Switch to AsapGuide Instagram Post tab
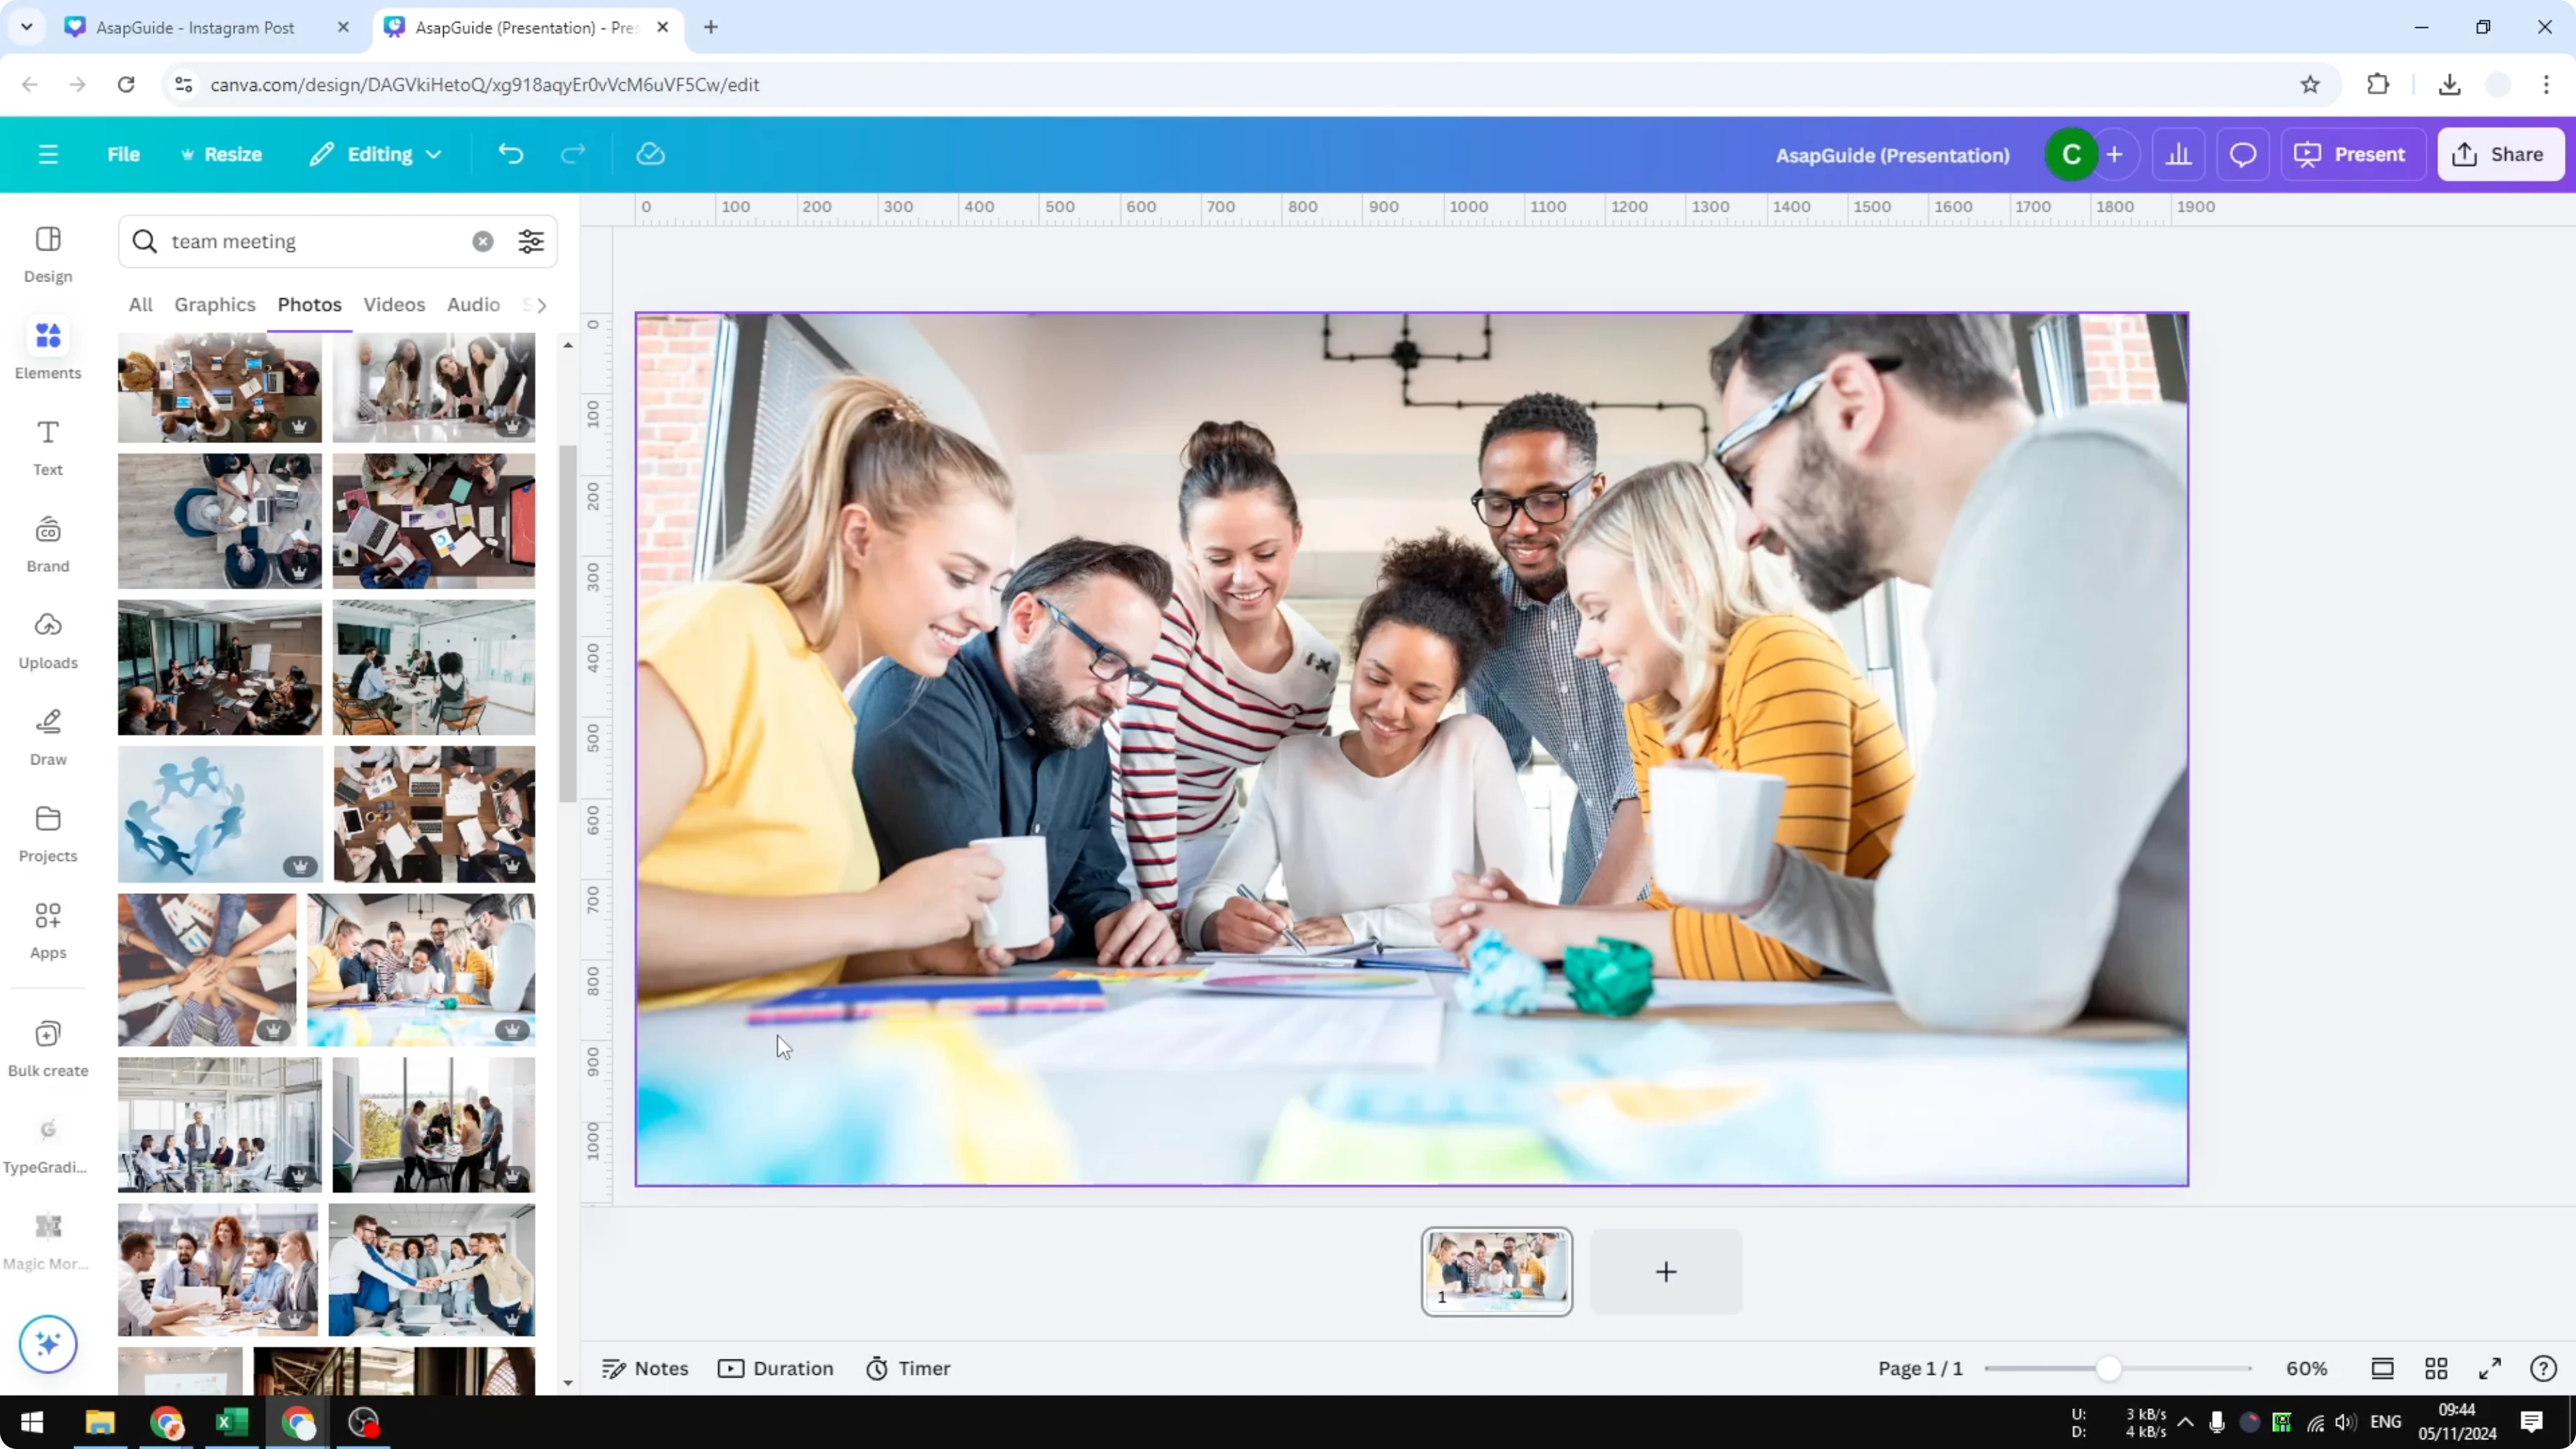The height and width of the screenshot is (1449, 2576). click(x=195, y=27)
